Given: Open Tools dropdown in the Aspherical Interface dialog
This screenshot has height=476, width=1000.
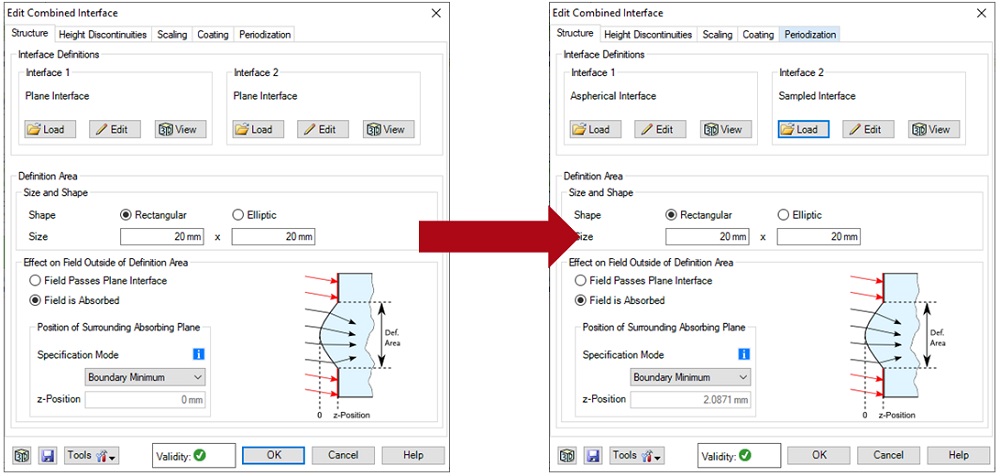Looking at the screenshot, I should [636, 455].
